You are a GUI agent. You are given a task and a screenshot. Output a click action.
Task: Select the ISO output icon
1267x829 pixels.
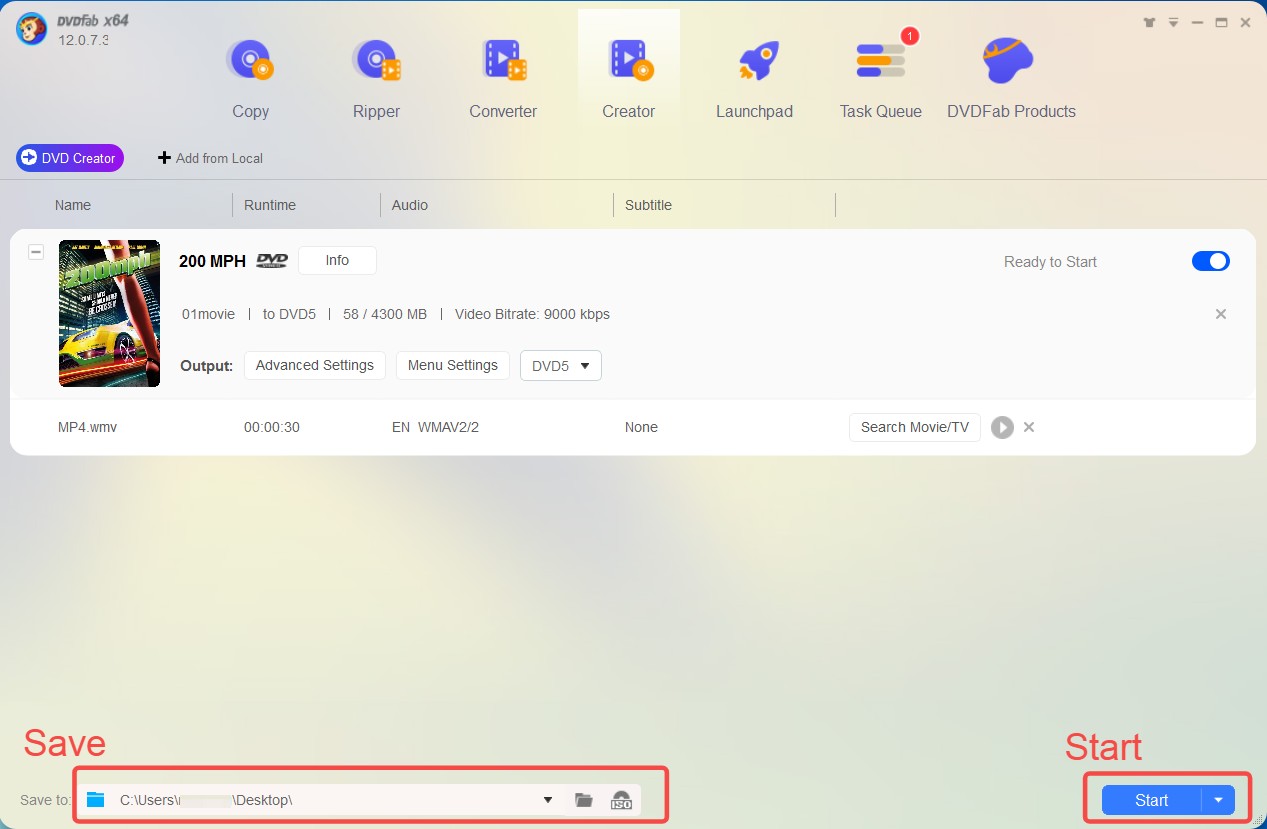[x=621, y=800]
